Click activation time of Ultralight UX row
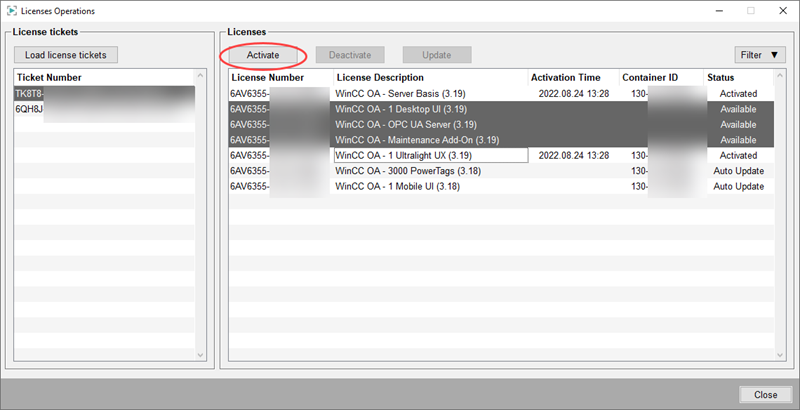800x410 pixels. pos(573,156)
